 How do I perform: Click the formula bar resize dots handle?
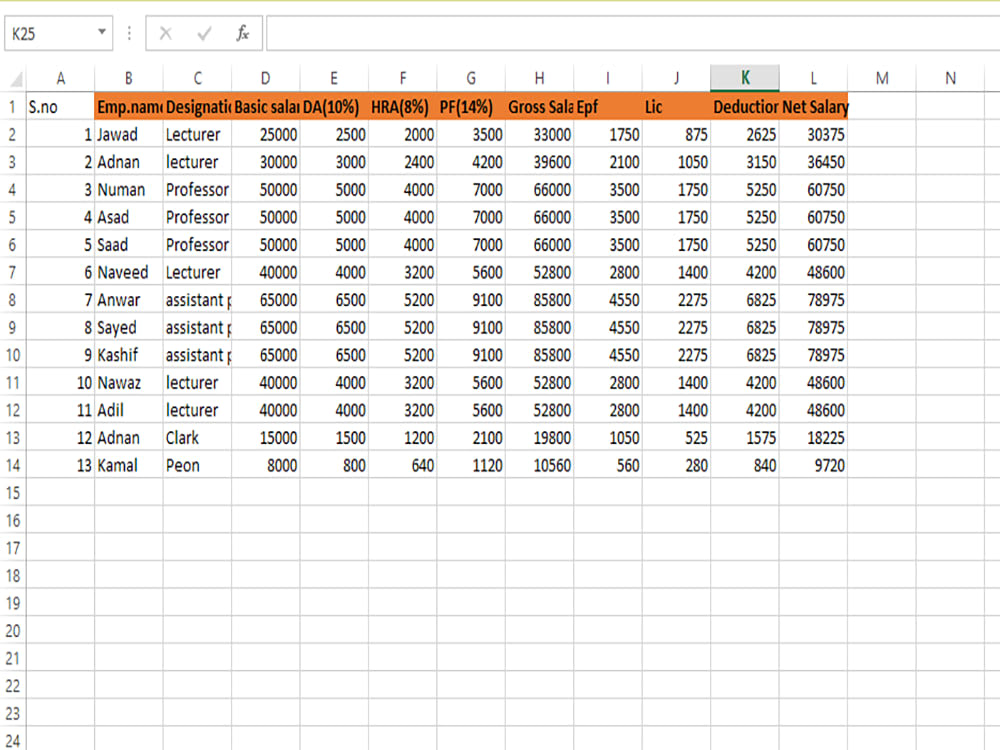(129, 33)
